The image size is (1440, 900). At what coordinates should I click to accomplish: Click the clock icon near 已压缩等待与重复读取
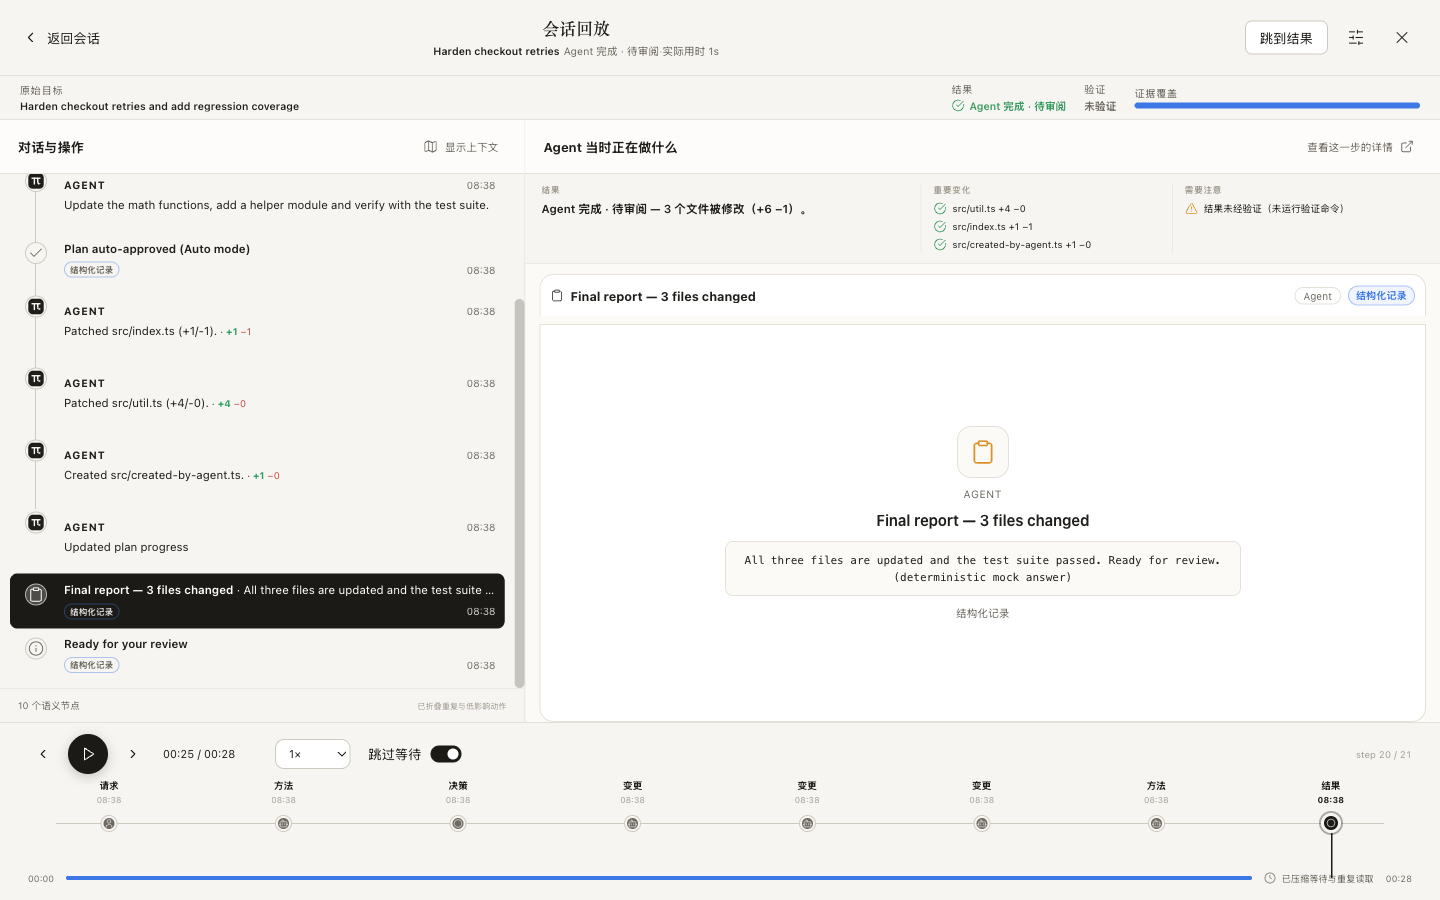click(x=1270, y=878)
